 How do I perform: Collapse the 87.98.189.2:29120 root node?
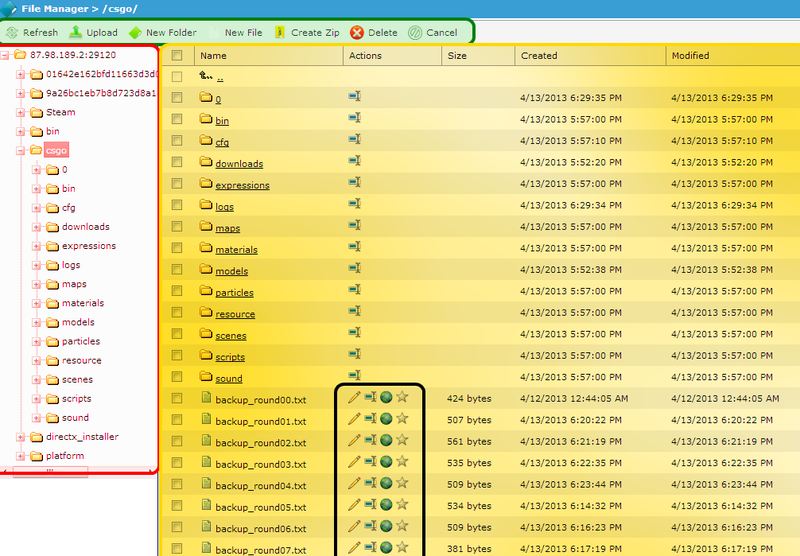click(5, 55)
